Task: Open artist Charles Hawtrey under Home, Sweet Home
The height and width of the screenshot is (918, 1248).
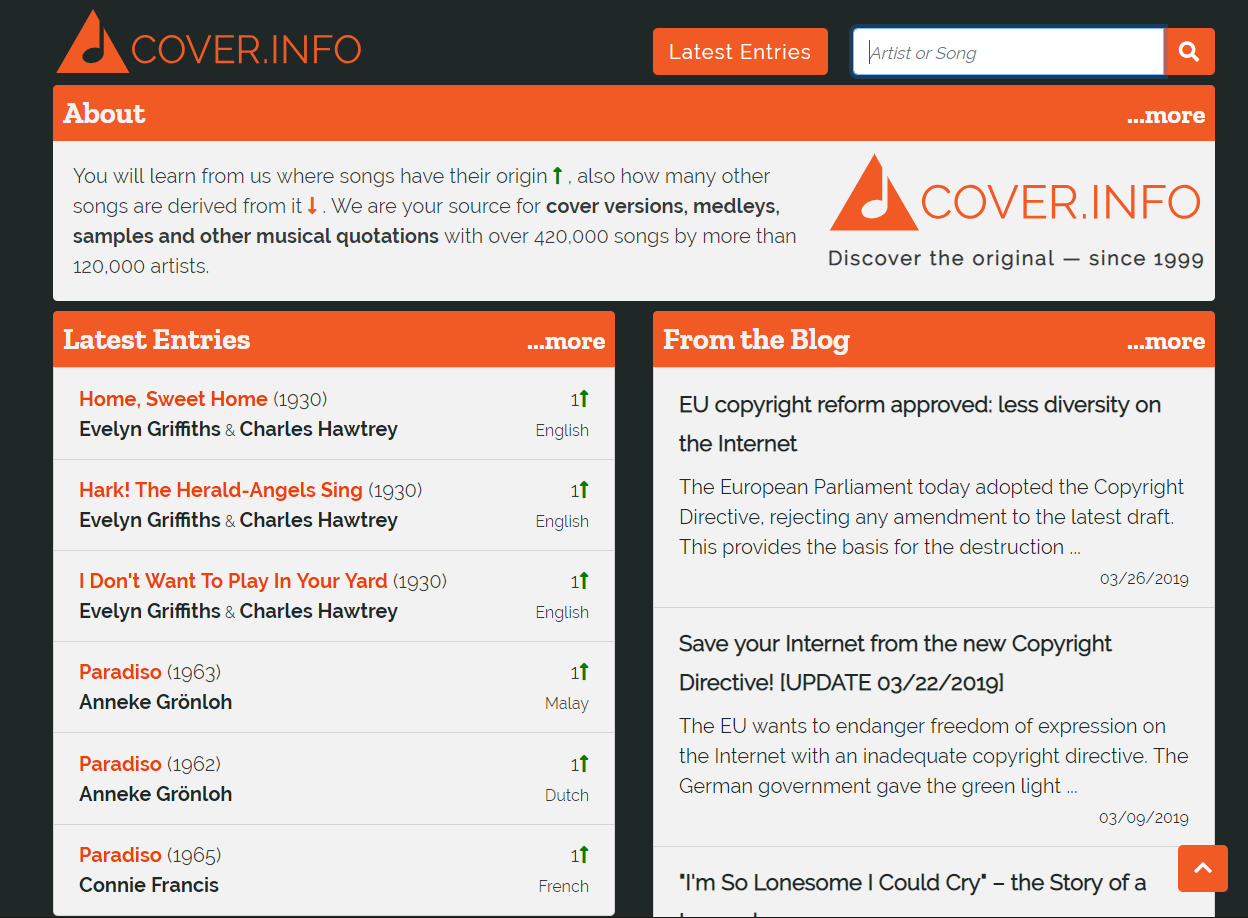Action: pos(319,429)
